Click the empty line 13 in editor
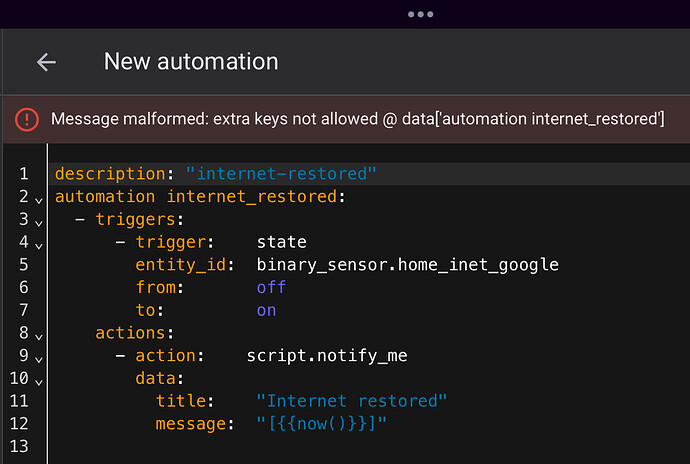Image resolution: width=690 pixels, height=464 pixels. point(300,446)
